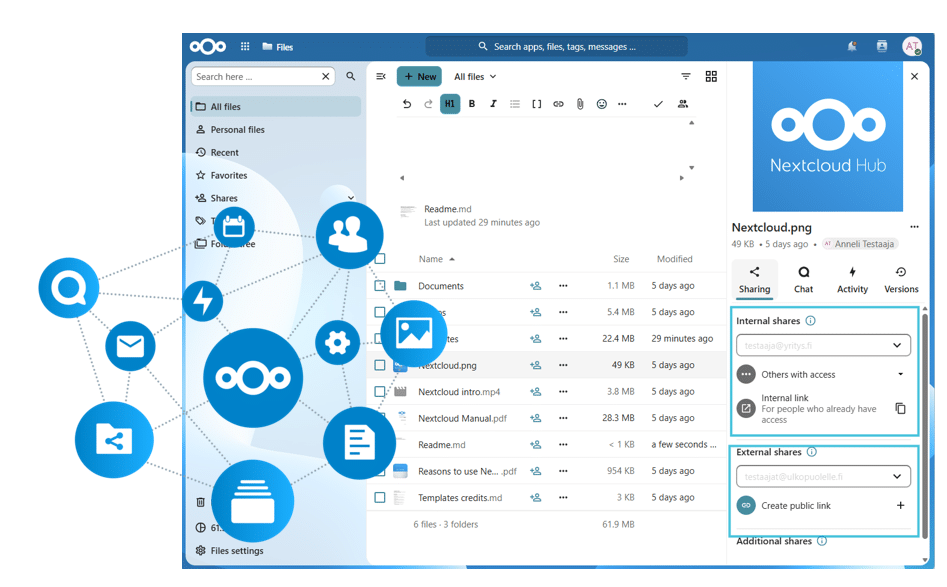Sort files by the Size column

click(621, 259)
